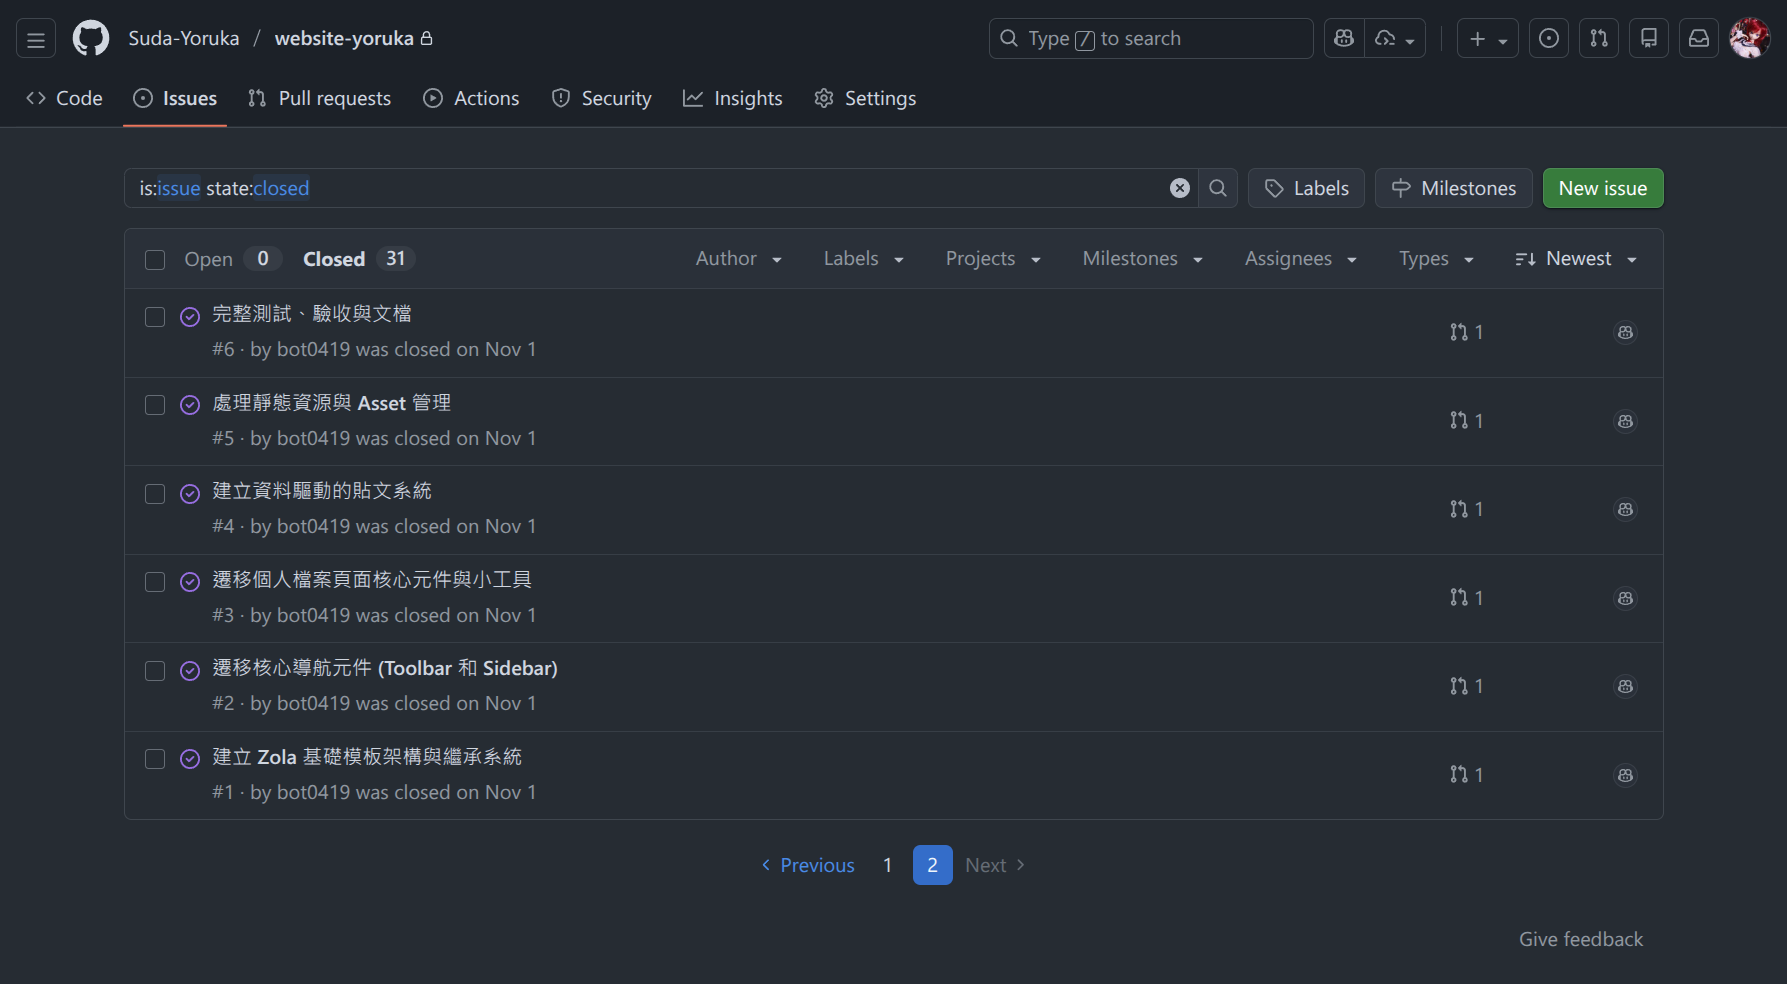Open user profile avatar menu
This screenshot has width=1787, height=984.
(1748, 39)
